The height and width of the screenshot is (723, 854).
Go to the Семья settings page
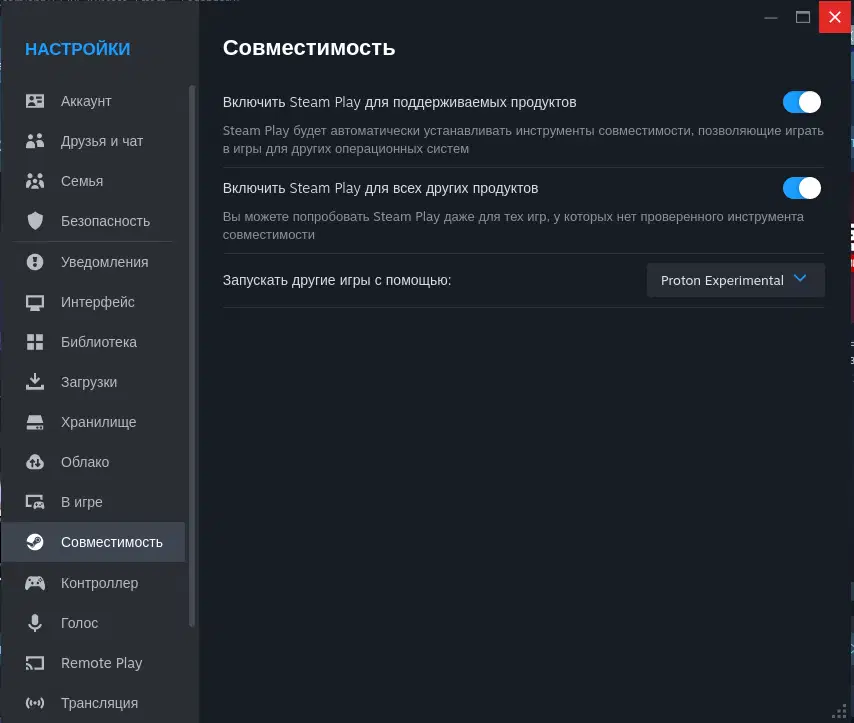[81, 181]
